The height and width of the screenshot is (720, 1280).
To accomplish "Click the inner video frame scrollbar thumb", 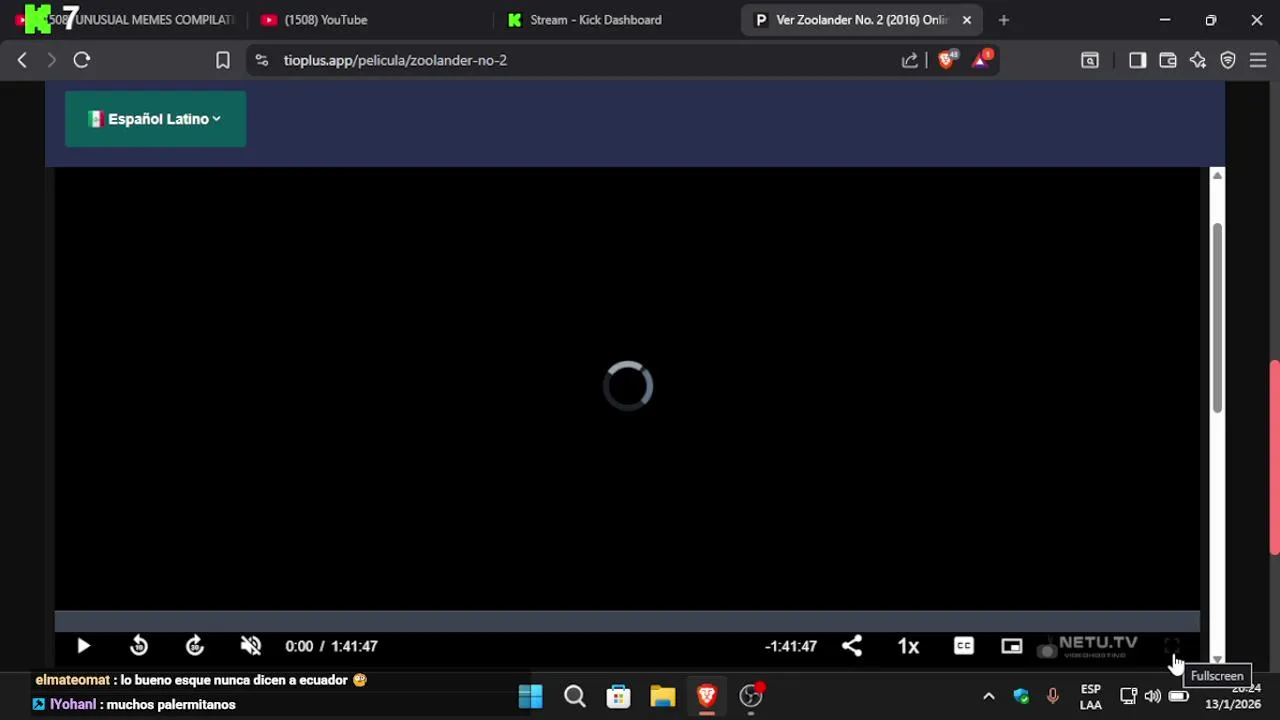I will pyautogui.click(x=1217, y=318).
